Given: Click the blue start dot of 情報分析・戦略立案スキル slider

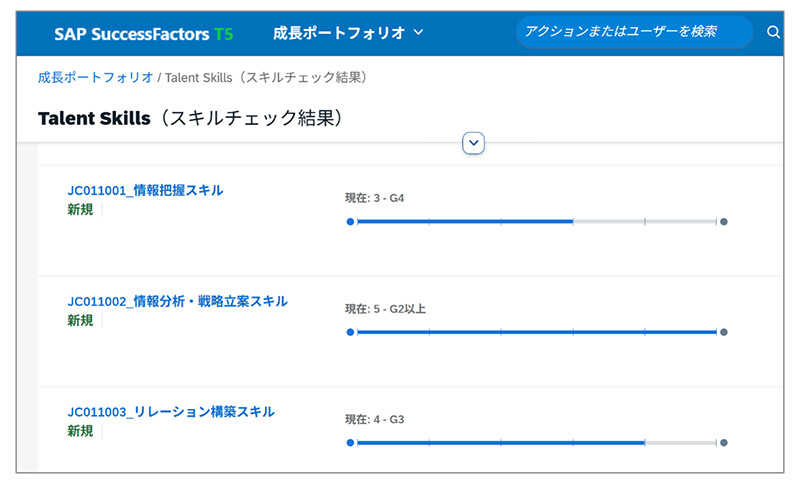Looking at the screenshot, I should 350,332.
